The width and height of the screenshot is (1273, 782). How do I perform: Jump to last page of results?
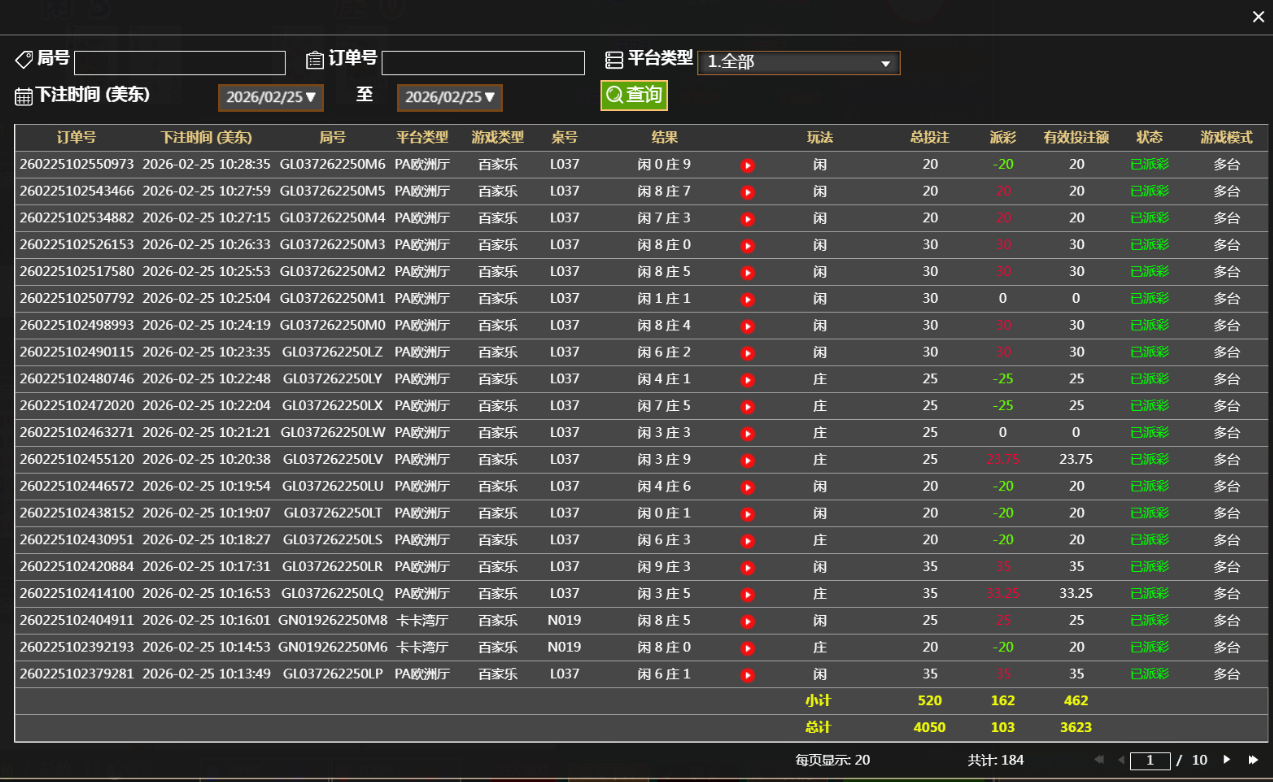tap(1253, 760)
